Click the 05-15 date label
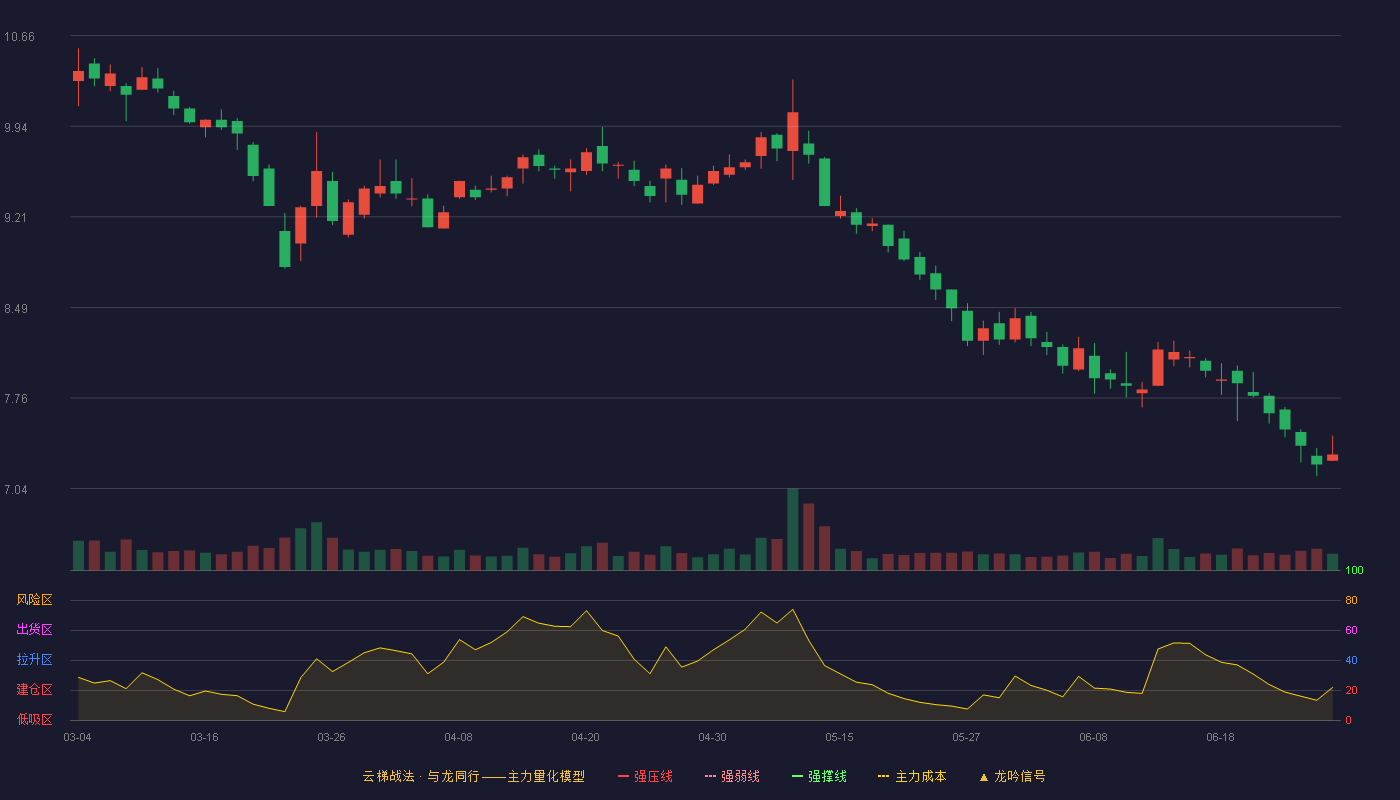1400x800 pixels. (839, 737)
